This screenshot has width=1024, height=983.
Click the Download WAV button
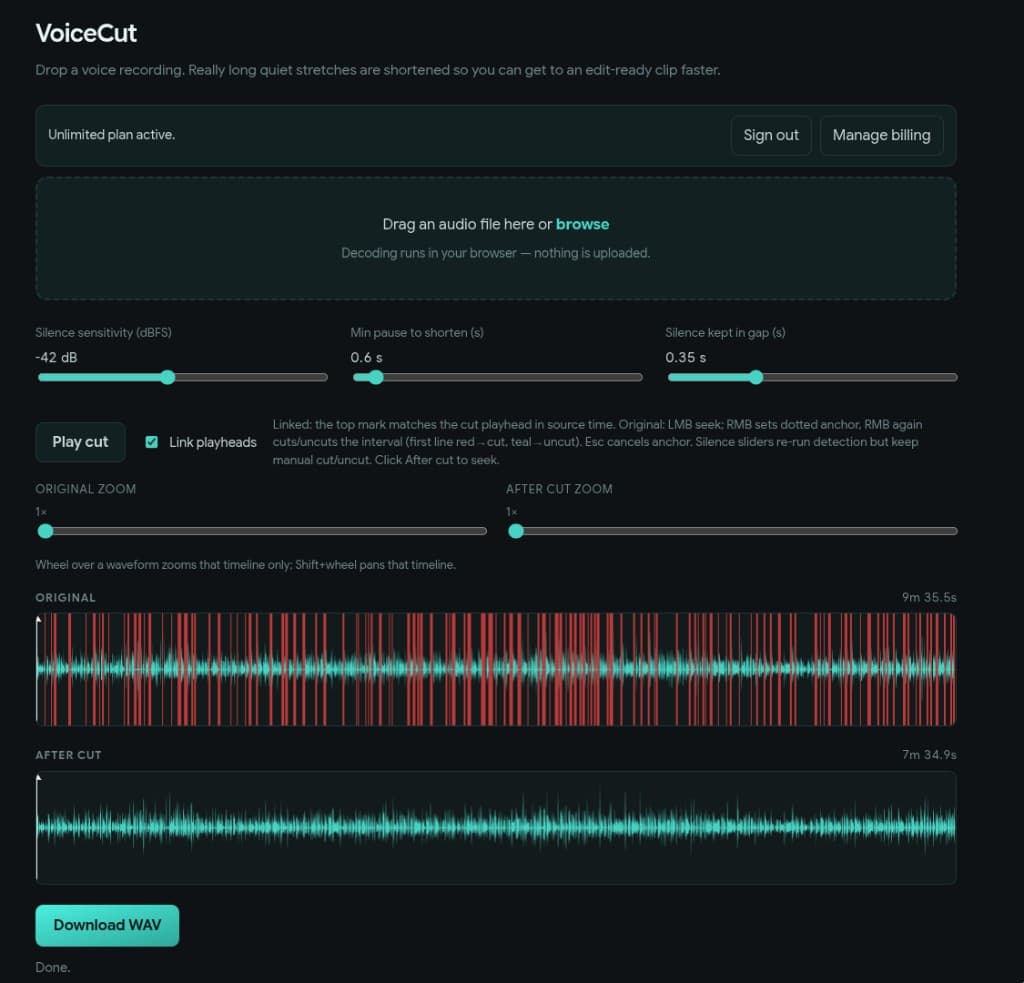pyautogui.click(x=106, y=925)
